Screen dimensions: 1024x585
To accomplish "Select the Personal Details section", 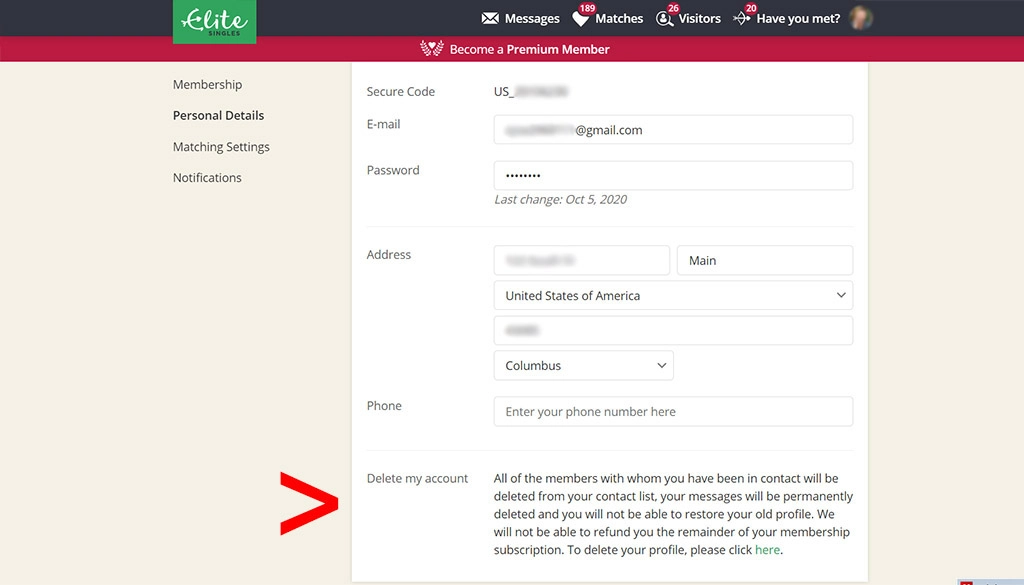I will click(x=218, y=115).
